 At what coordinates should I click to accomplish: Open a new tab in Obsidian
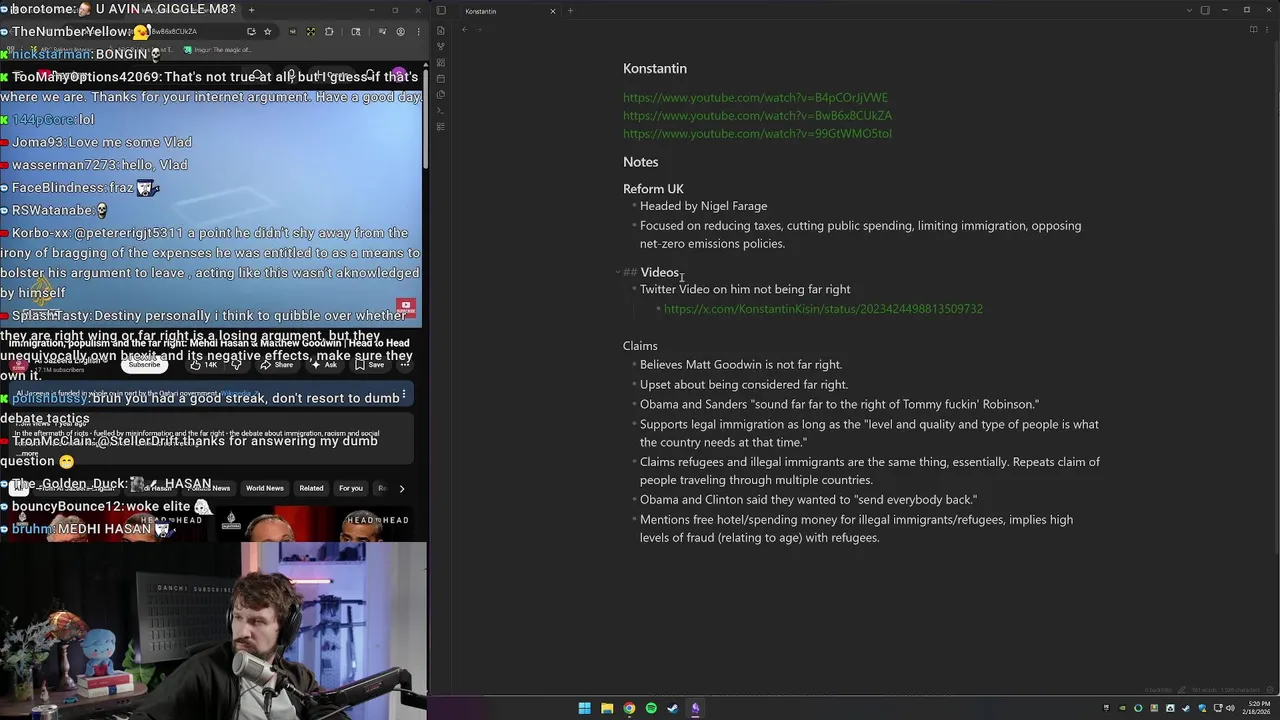[570, 11]
